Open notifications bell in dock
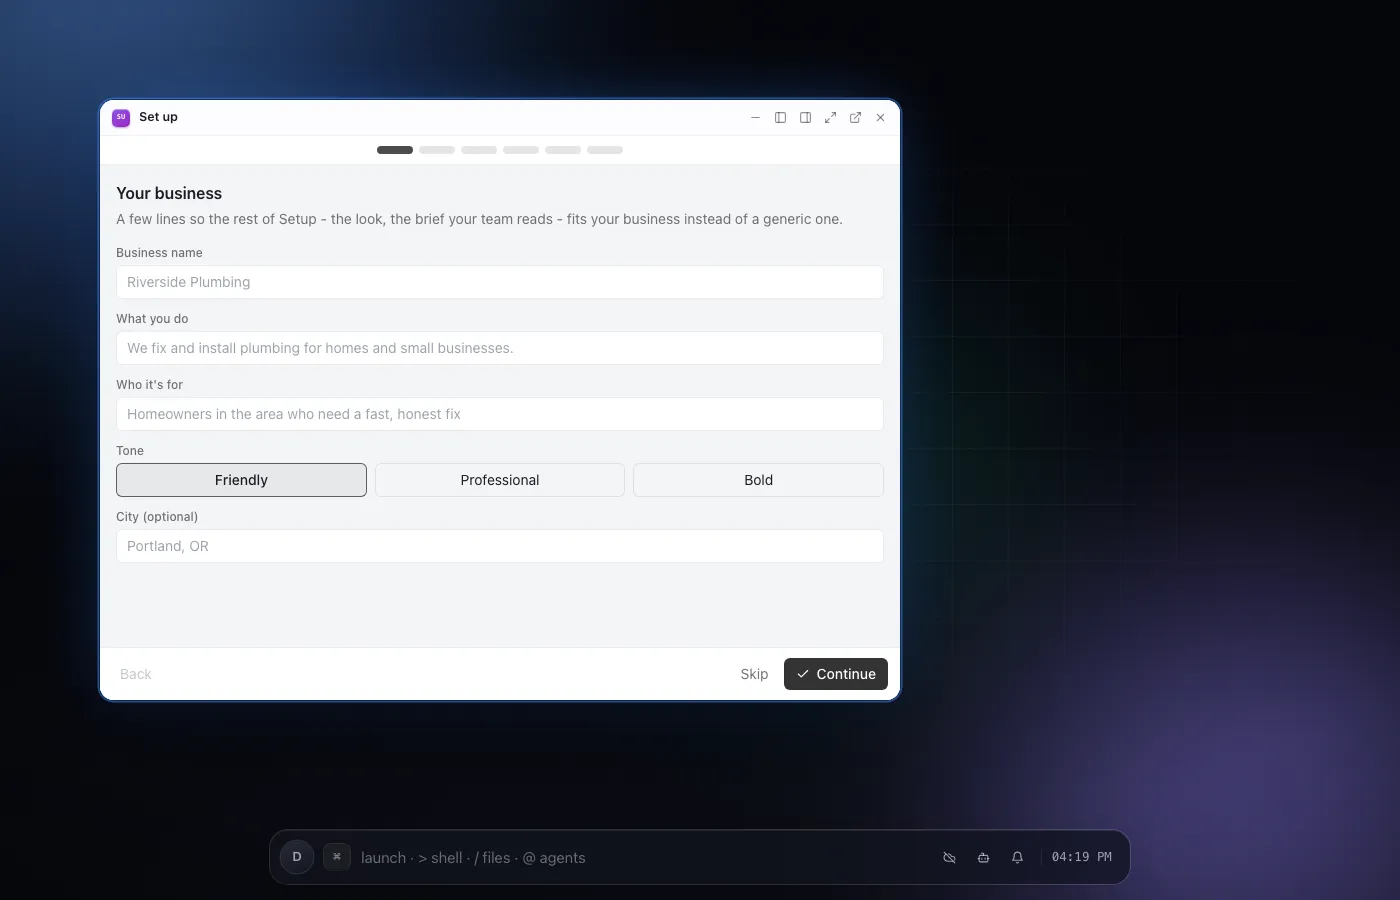This screenshot has height=900, width=1400. pos(1018,858)
